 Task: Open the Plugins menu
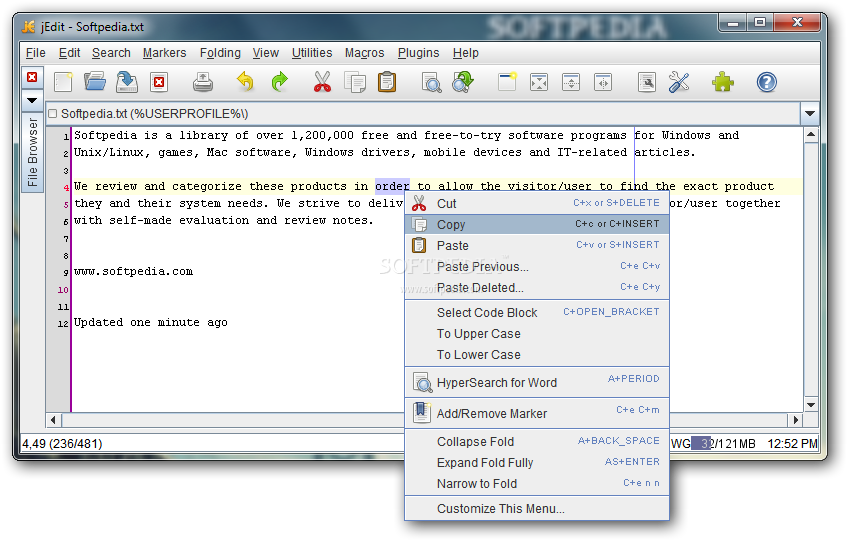(x=419, y=53)
